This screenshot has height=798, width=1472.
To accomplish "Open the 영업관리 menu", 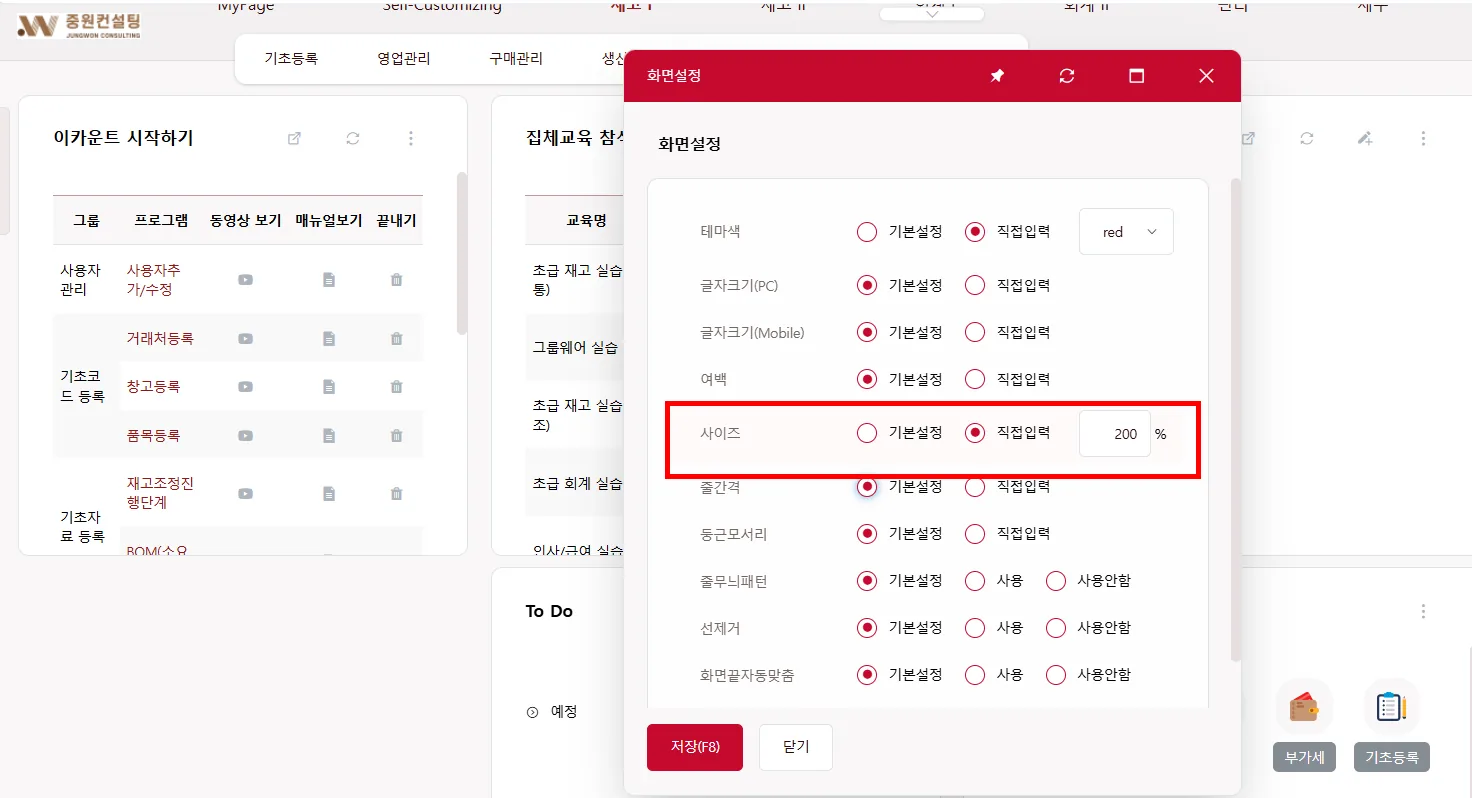I will (404, 59).
